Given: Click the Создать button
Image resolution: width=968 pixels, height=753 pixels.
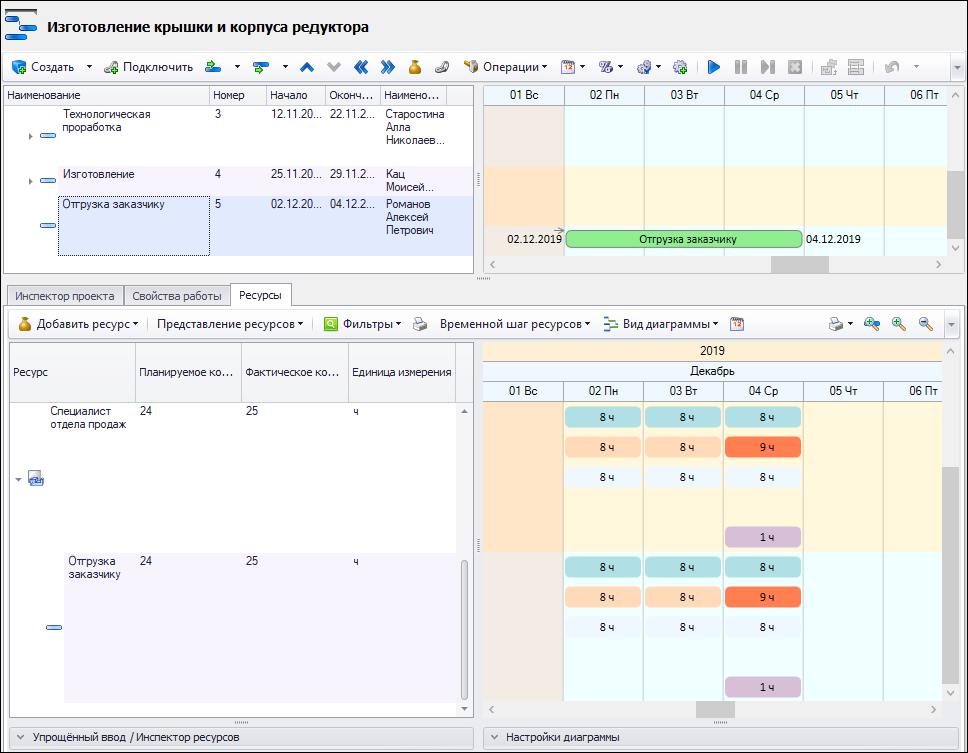Looking at the screenshot, I should 43,67.
